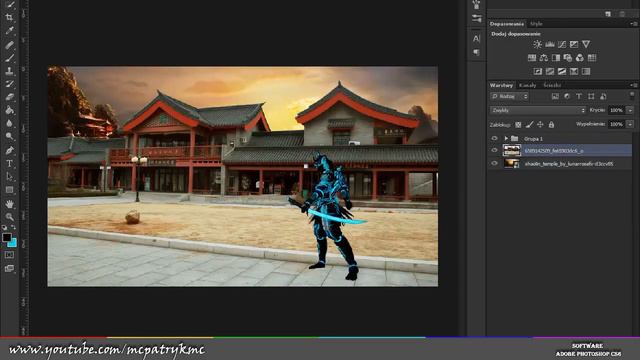Filter layers by type layers
The width and height of the screenshot is (640, 360).
coord(579,96)
